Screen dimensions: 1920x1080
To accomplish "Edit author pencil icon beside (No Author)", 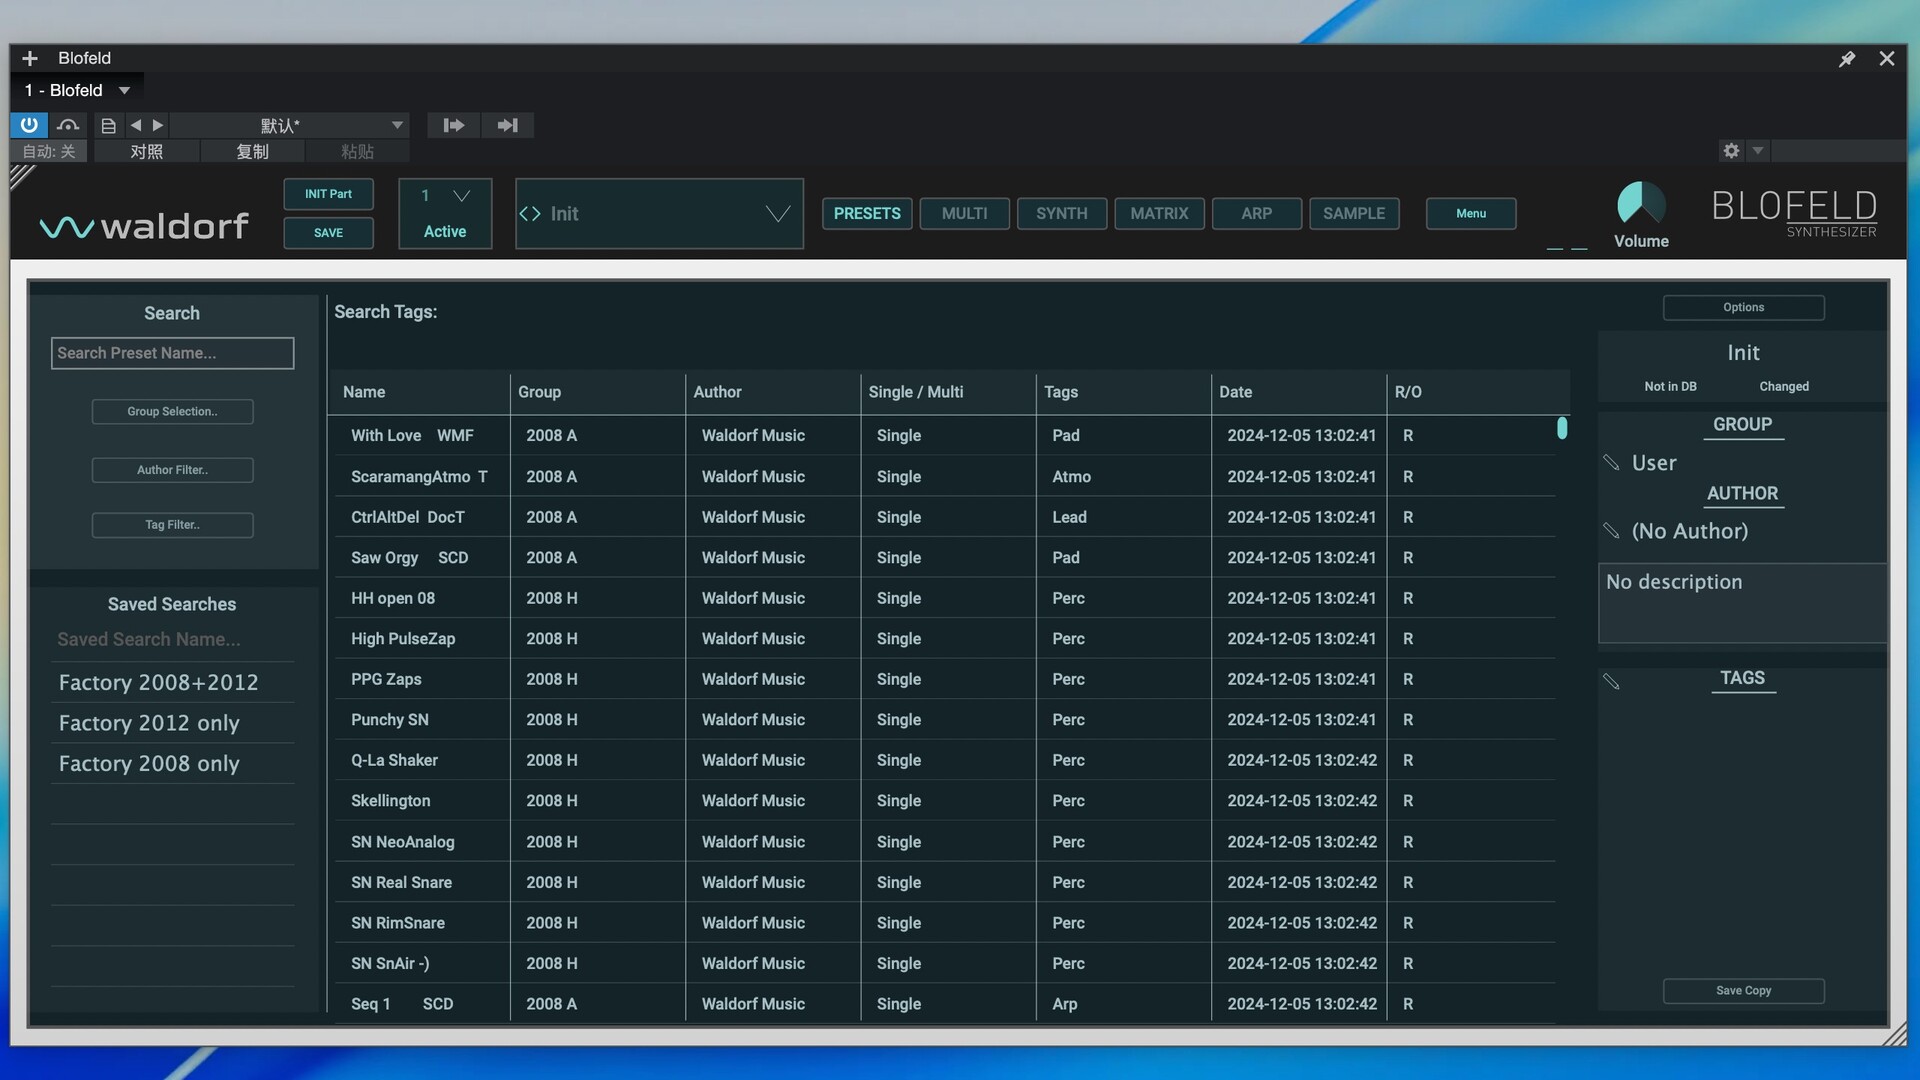I will [x=1611, y=530].
